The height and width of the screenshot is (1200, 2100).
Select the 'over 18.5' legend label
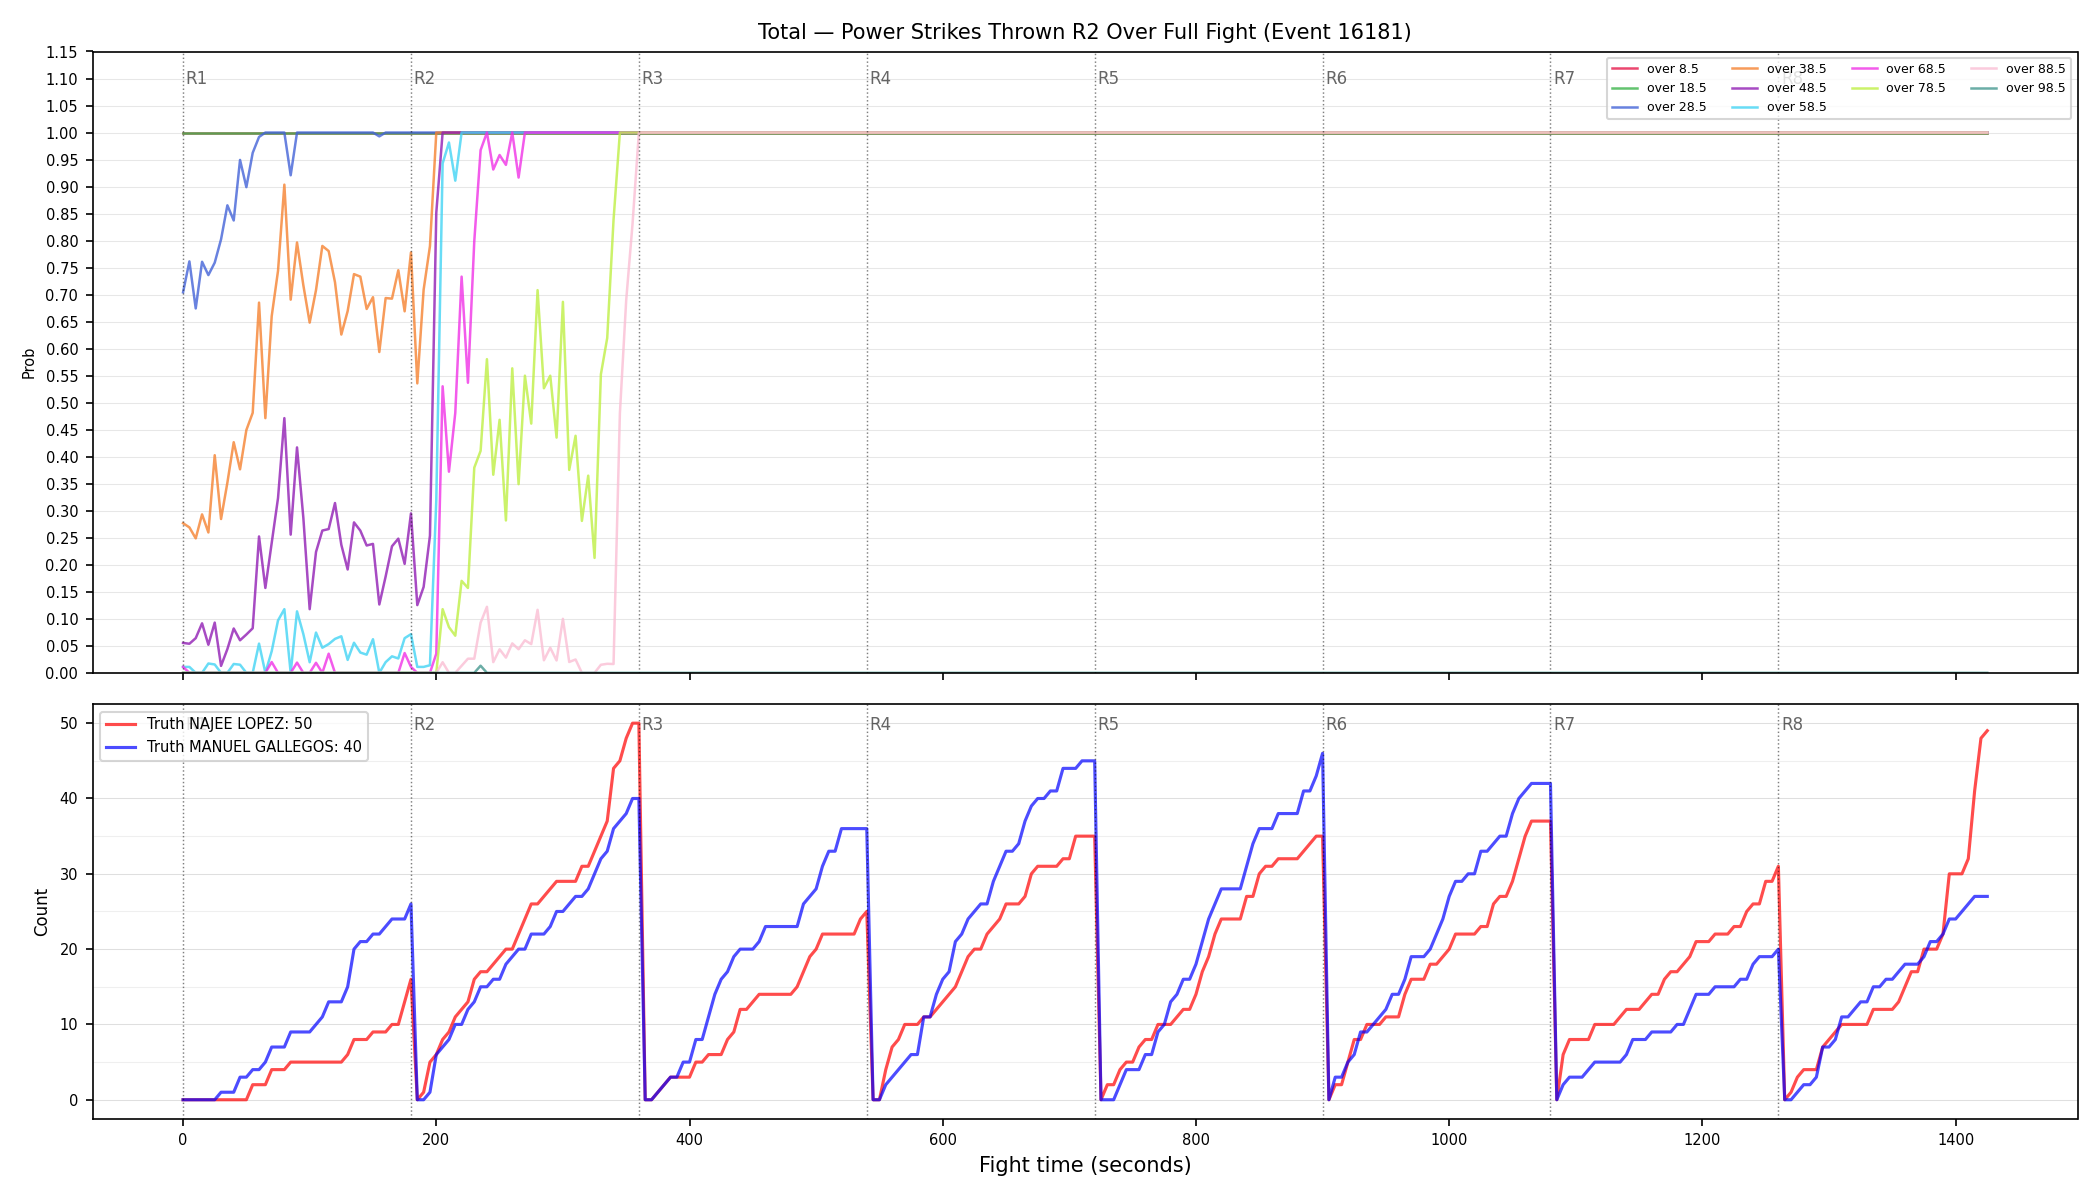click(x=1677, y=88)
